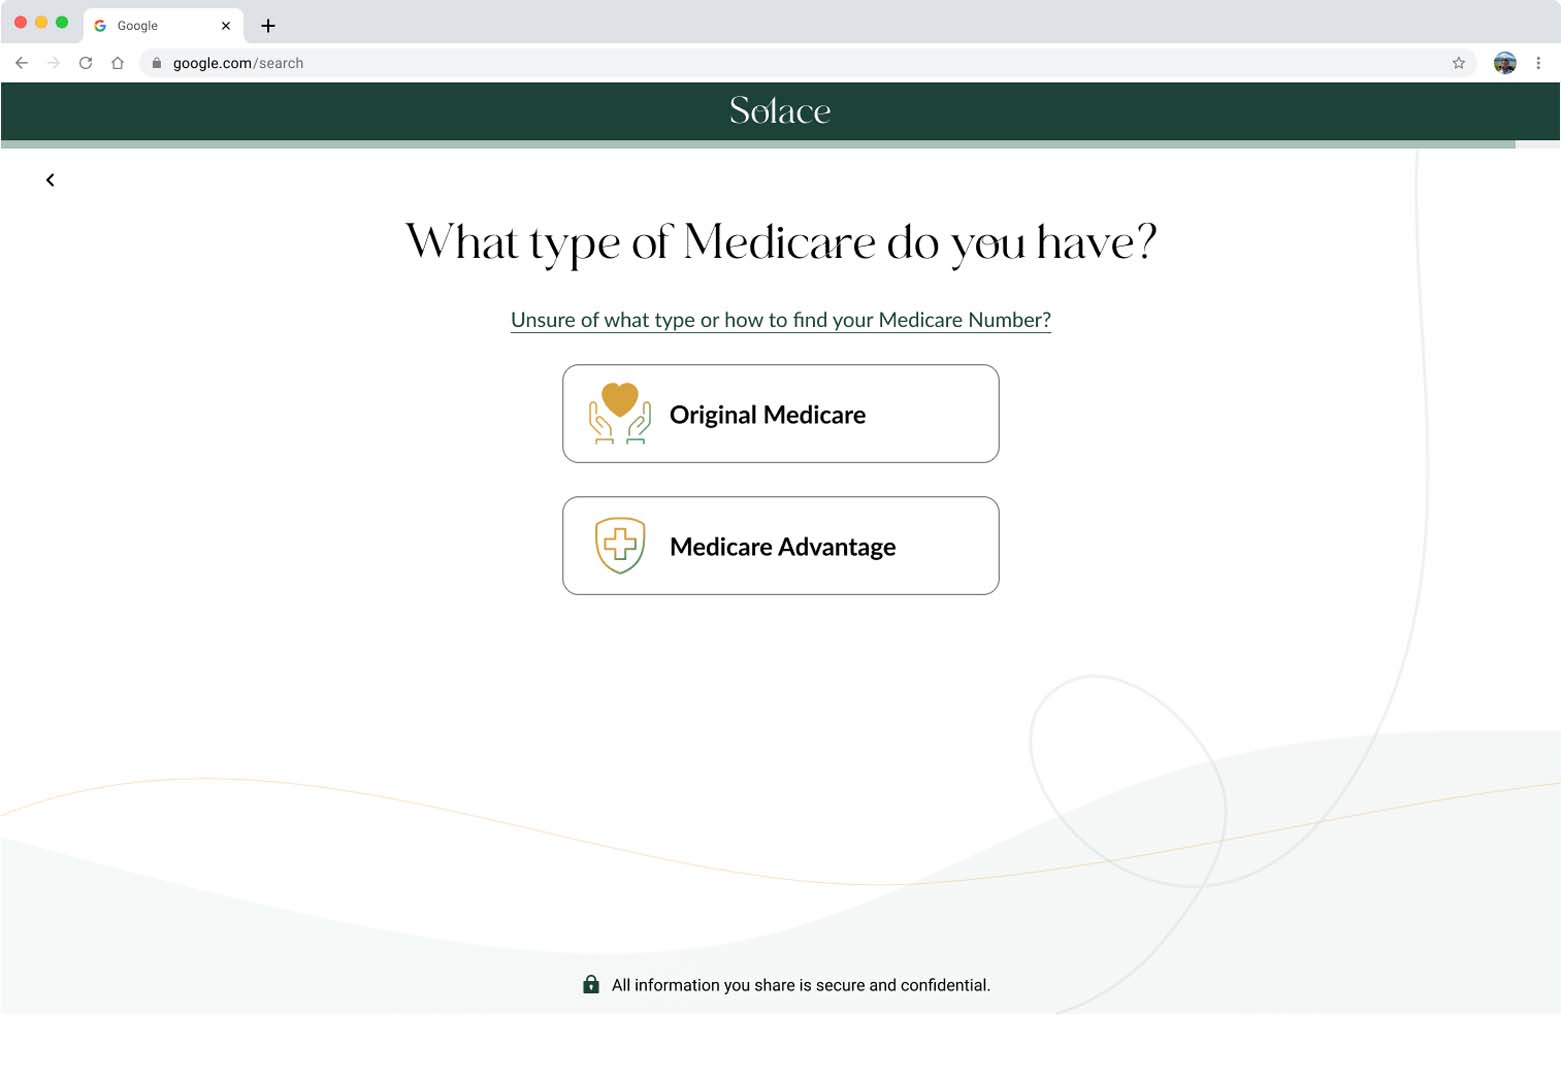Reload the page with the refresh icon
Viewport: 1561px width, 1080px height.
pyautogui.click(x=85, y=63)
